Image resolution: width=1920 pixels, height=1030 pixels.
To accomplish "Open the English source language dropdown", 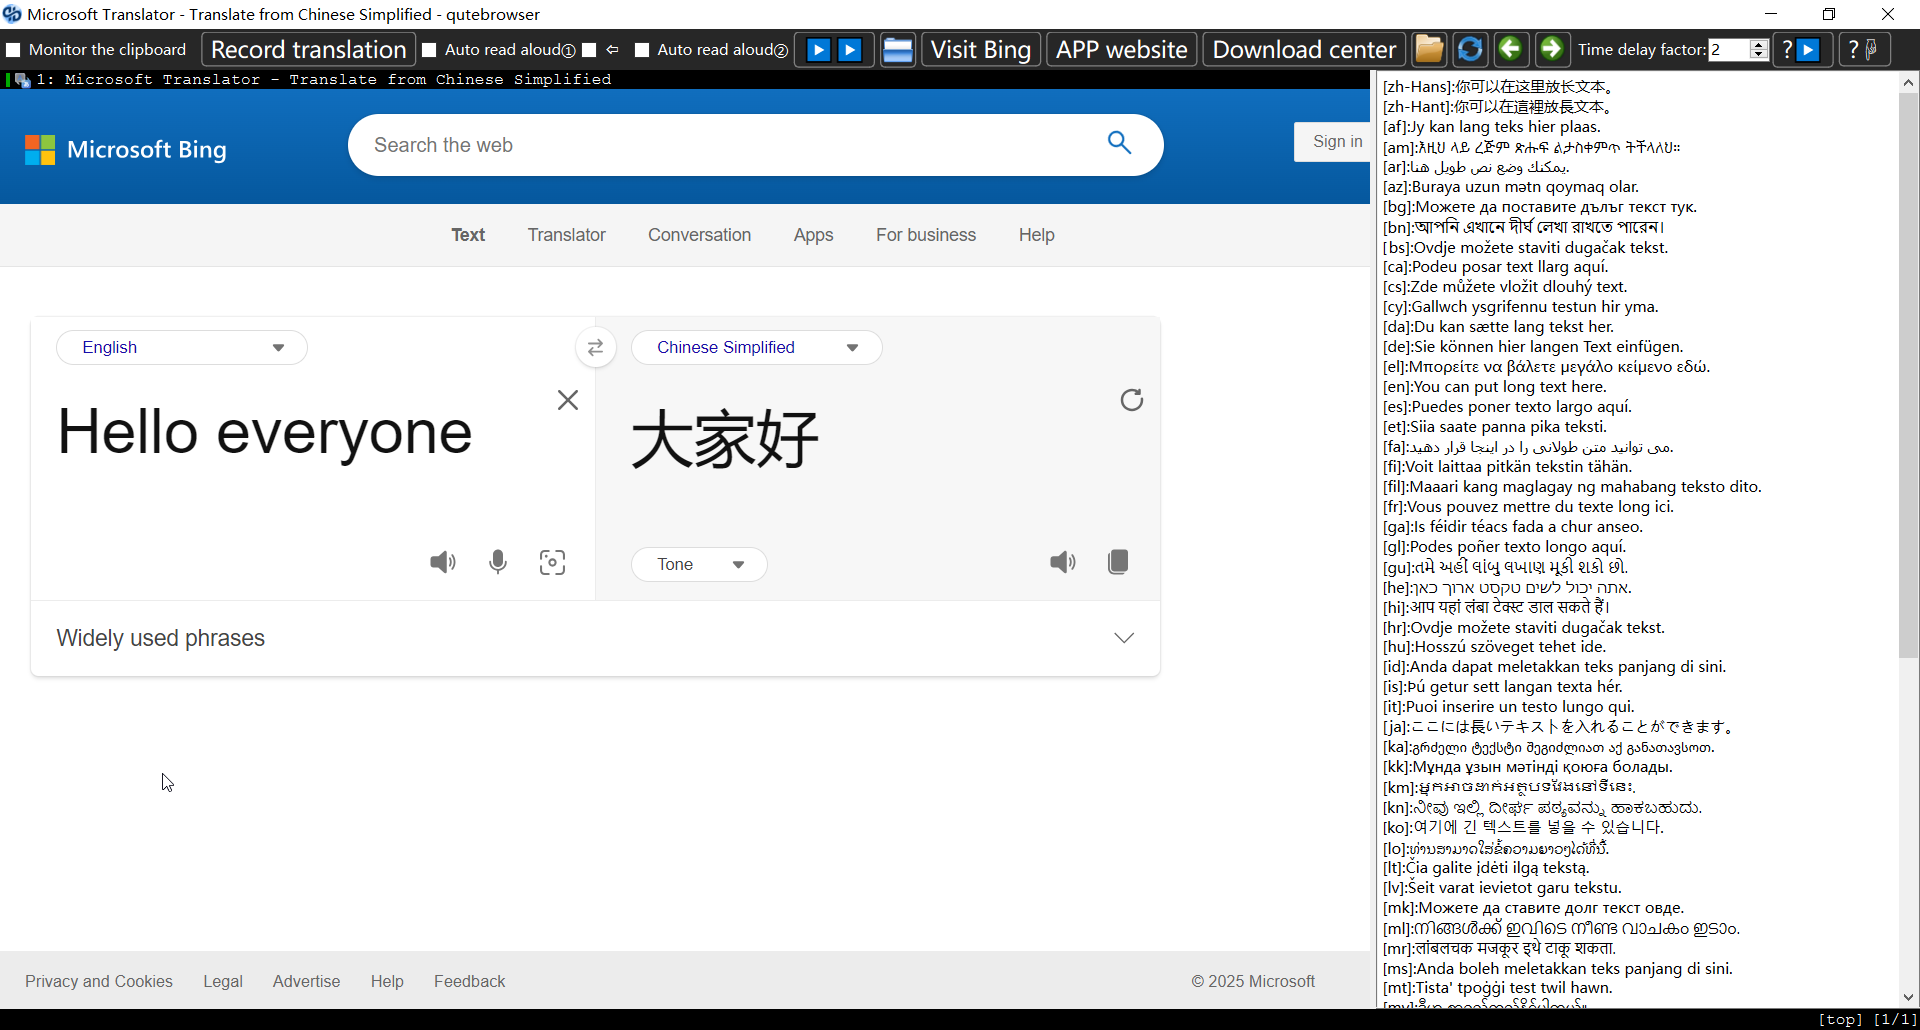I will (182, 347).
